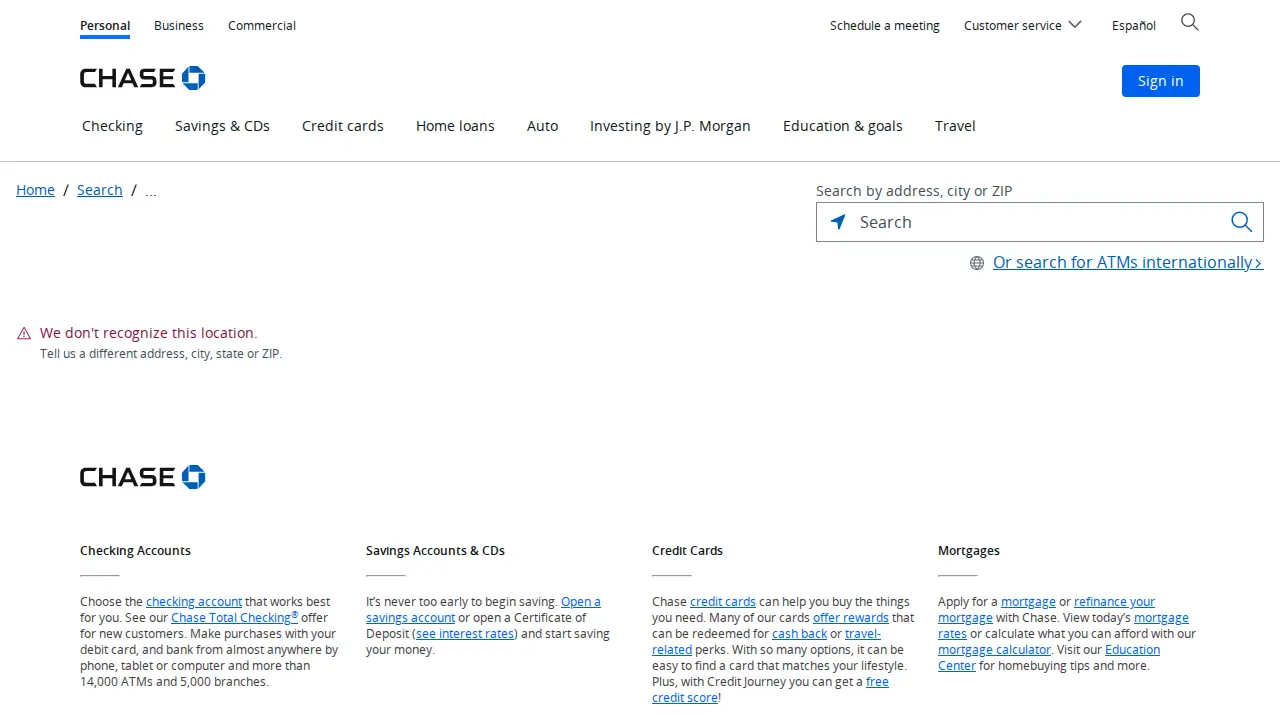Viewport: 1280px width, 720px height.
Task: Open the Education & goals menu
Action: pyautogui.click(x=843, y=126)
